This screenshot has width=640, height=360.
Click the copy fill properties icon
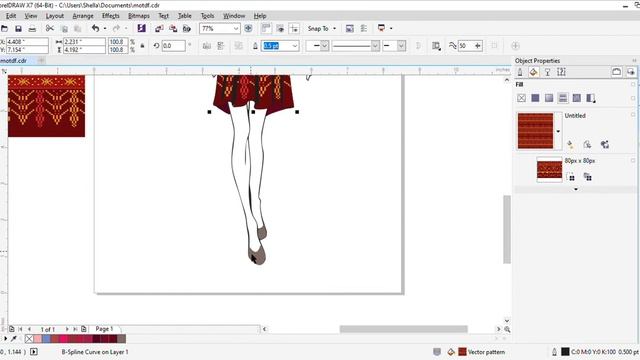click(x=605, y=144)
